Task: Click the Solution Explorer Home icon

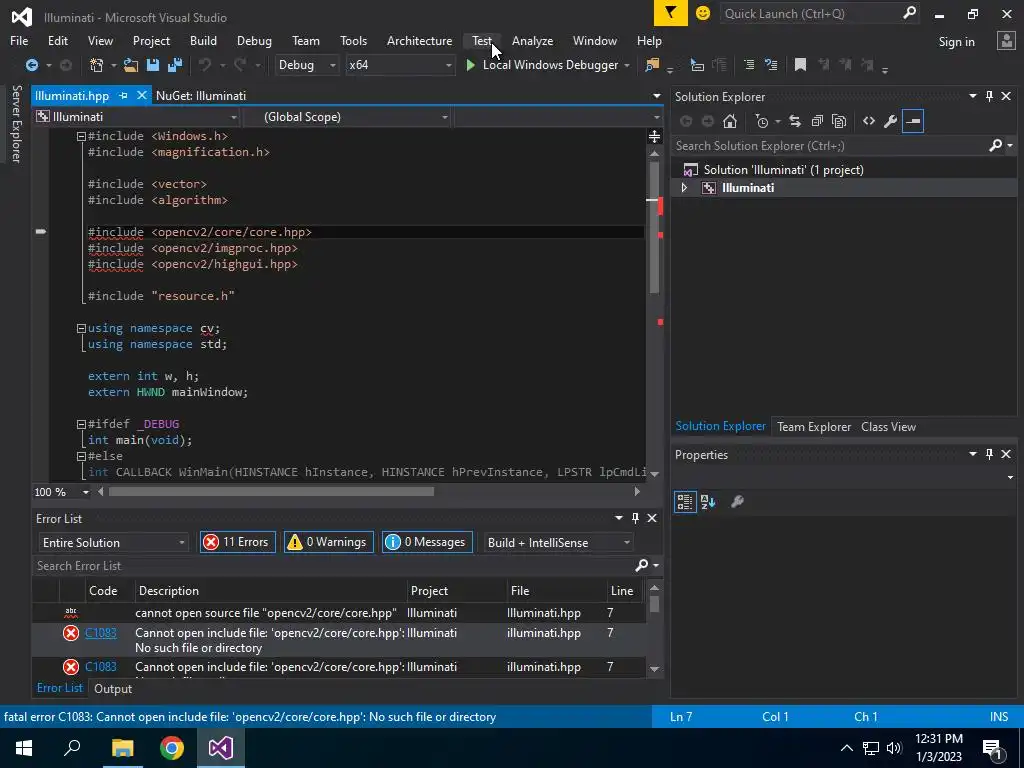Action: click(x=730, y=121)
